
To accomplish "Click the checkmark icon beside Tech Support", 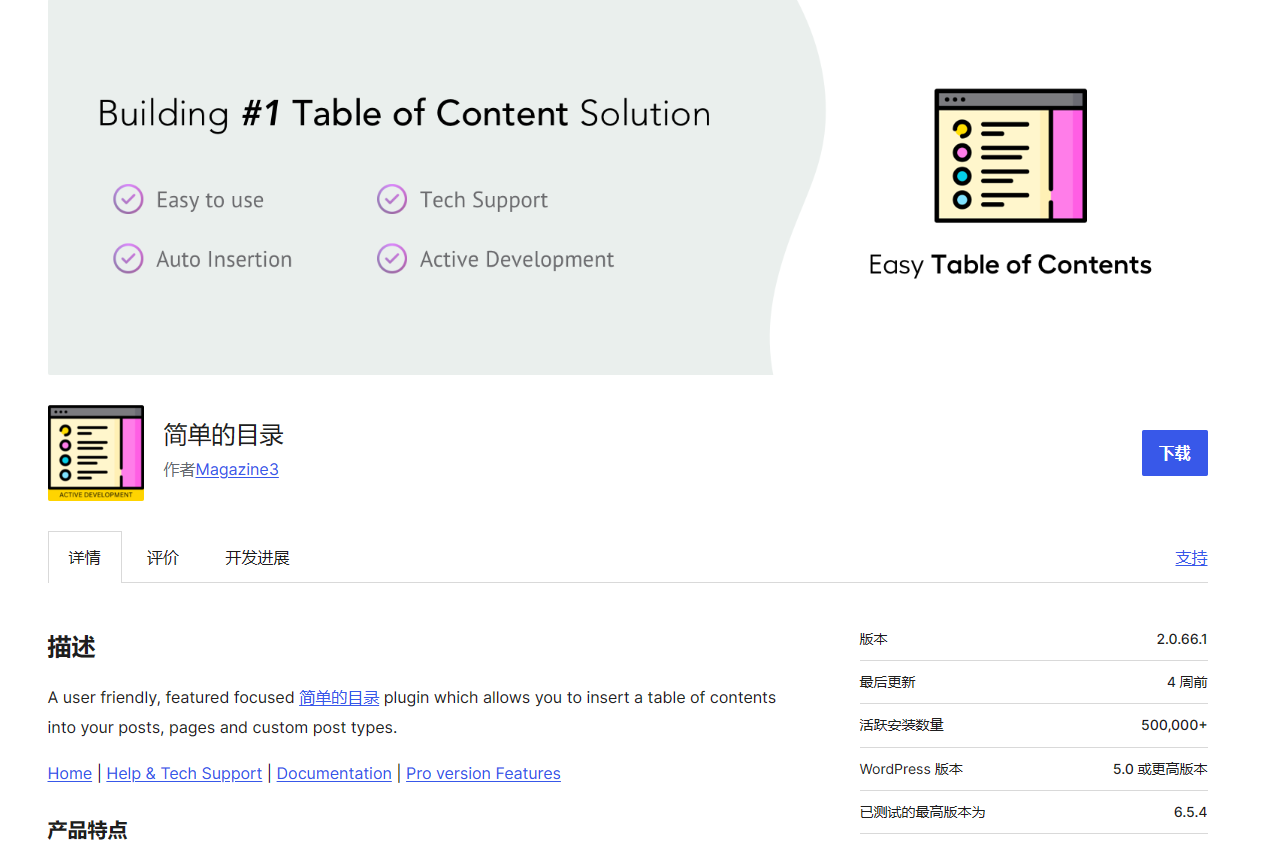I will (392, 199).
